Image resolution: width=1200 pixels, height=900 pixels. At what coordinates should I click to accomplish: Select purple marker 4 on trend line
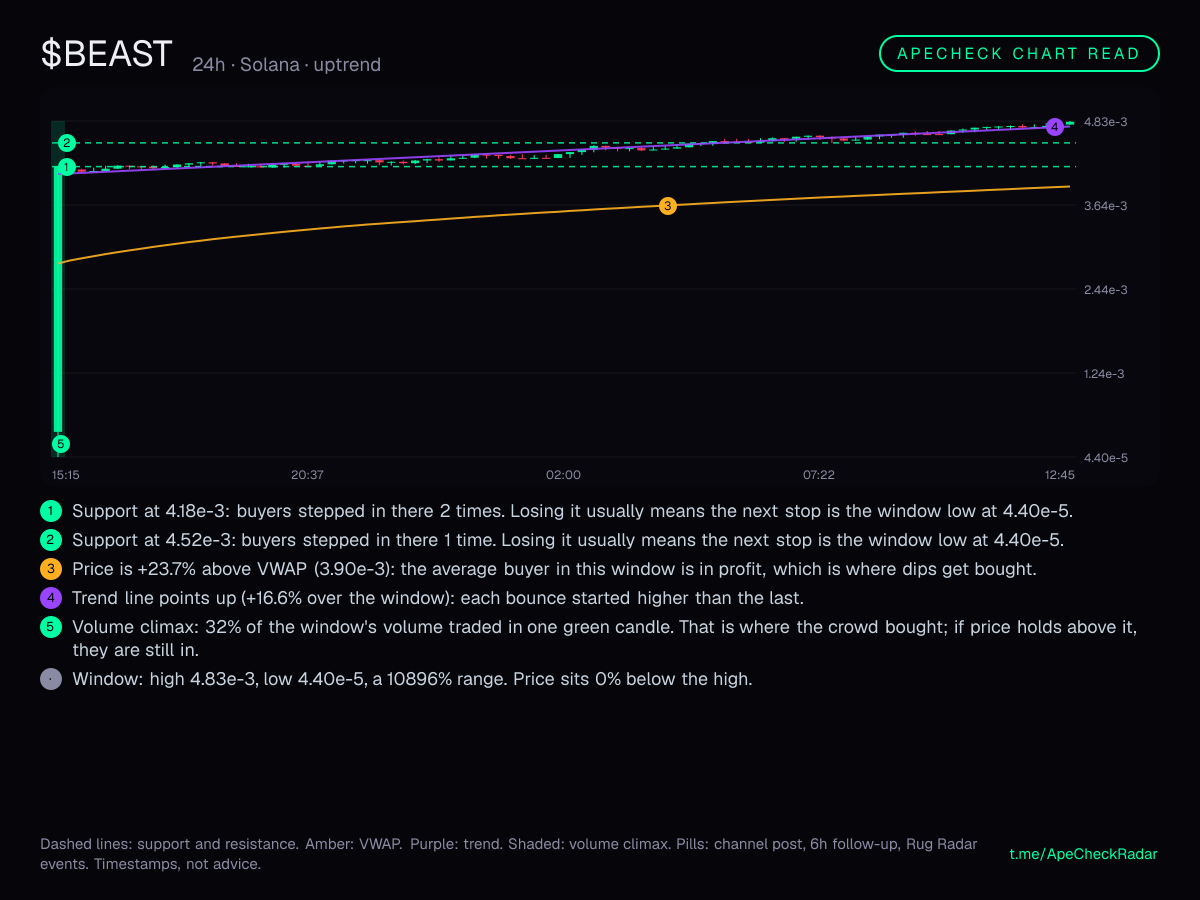point(1054,127)
